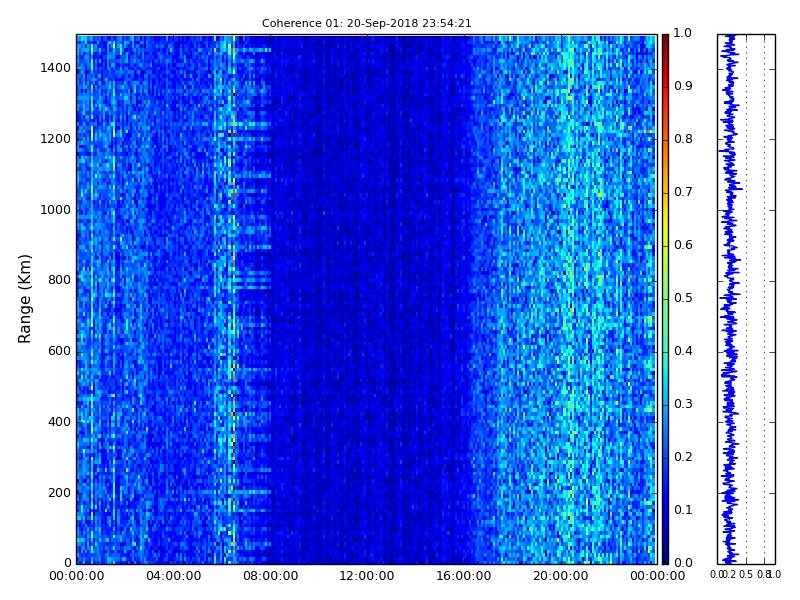800x600 pixels.
Task: Click the 'Range (Km)' axis label
Action: pos(24,299)
